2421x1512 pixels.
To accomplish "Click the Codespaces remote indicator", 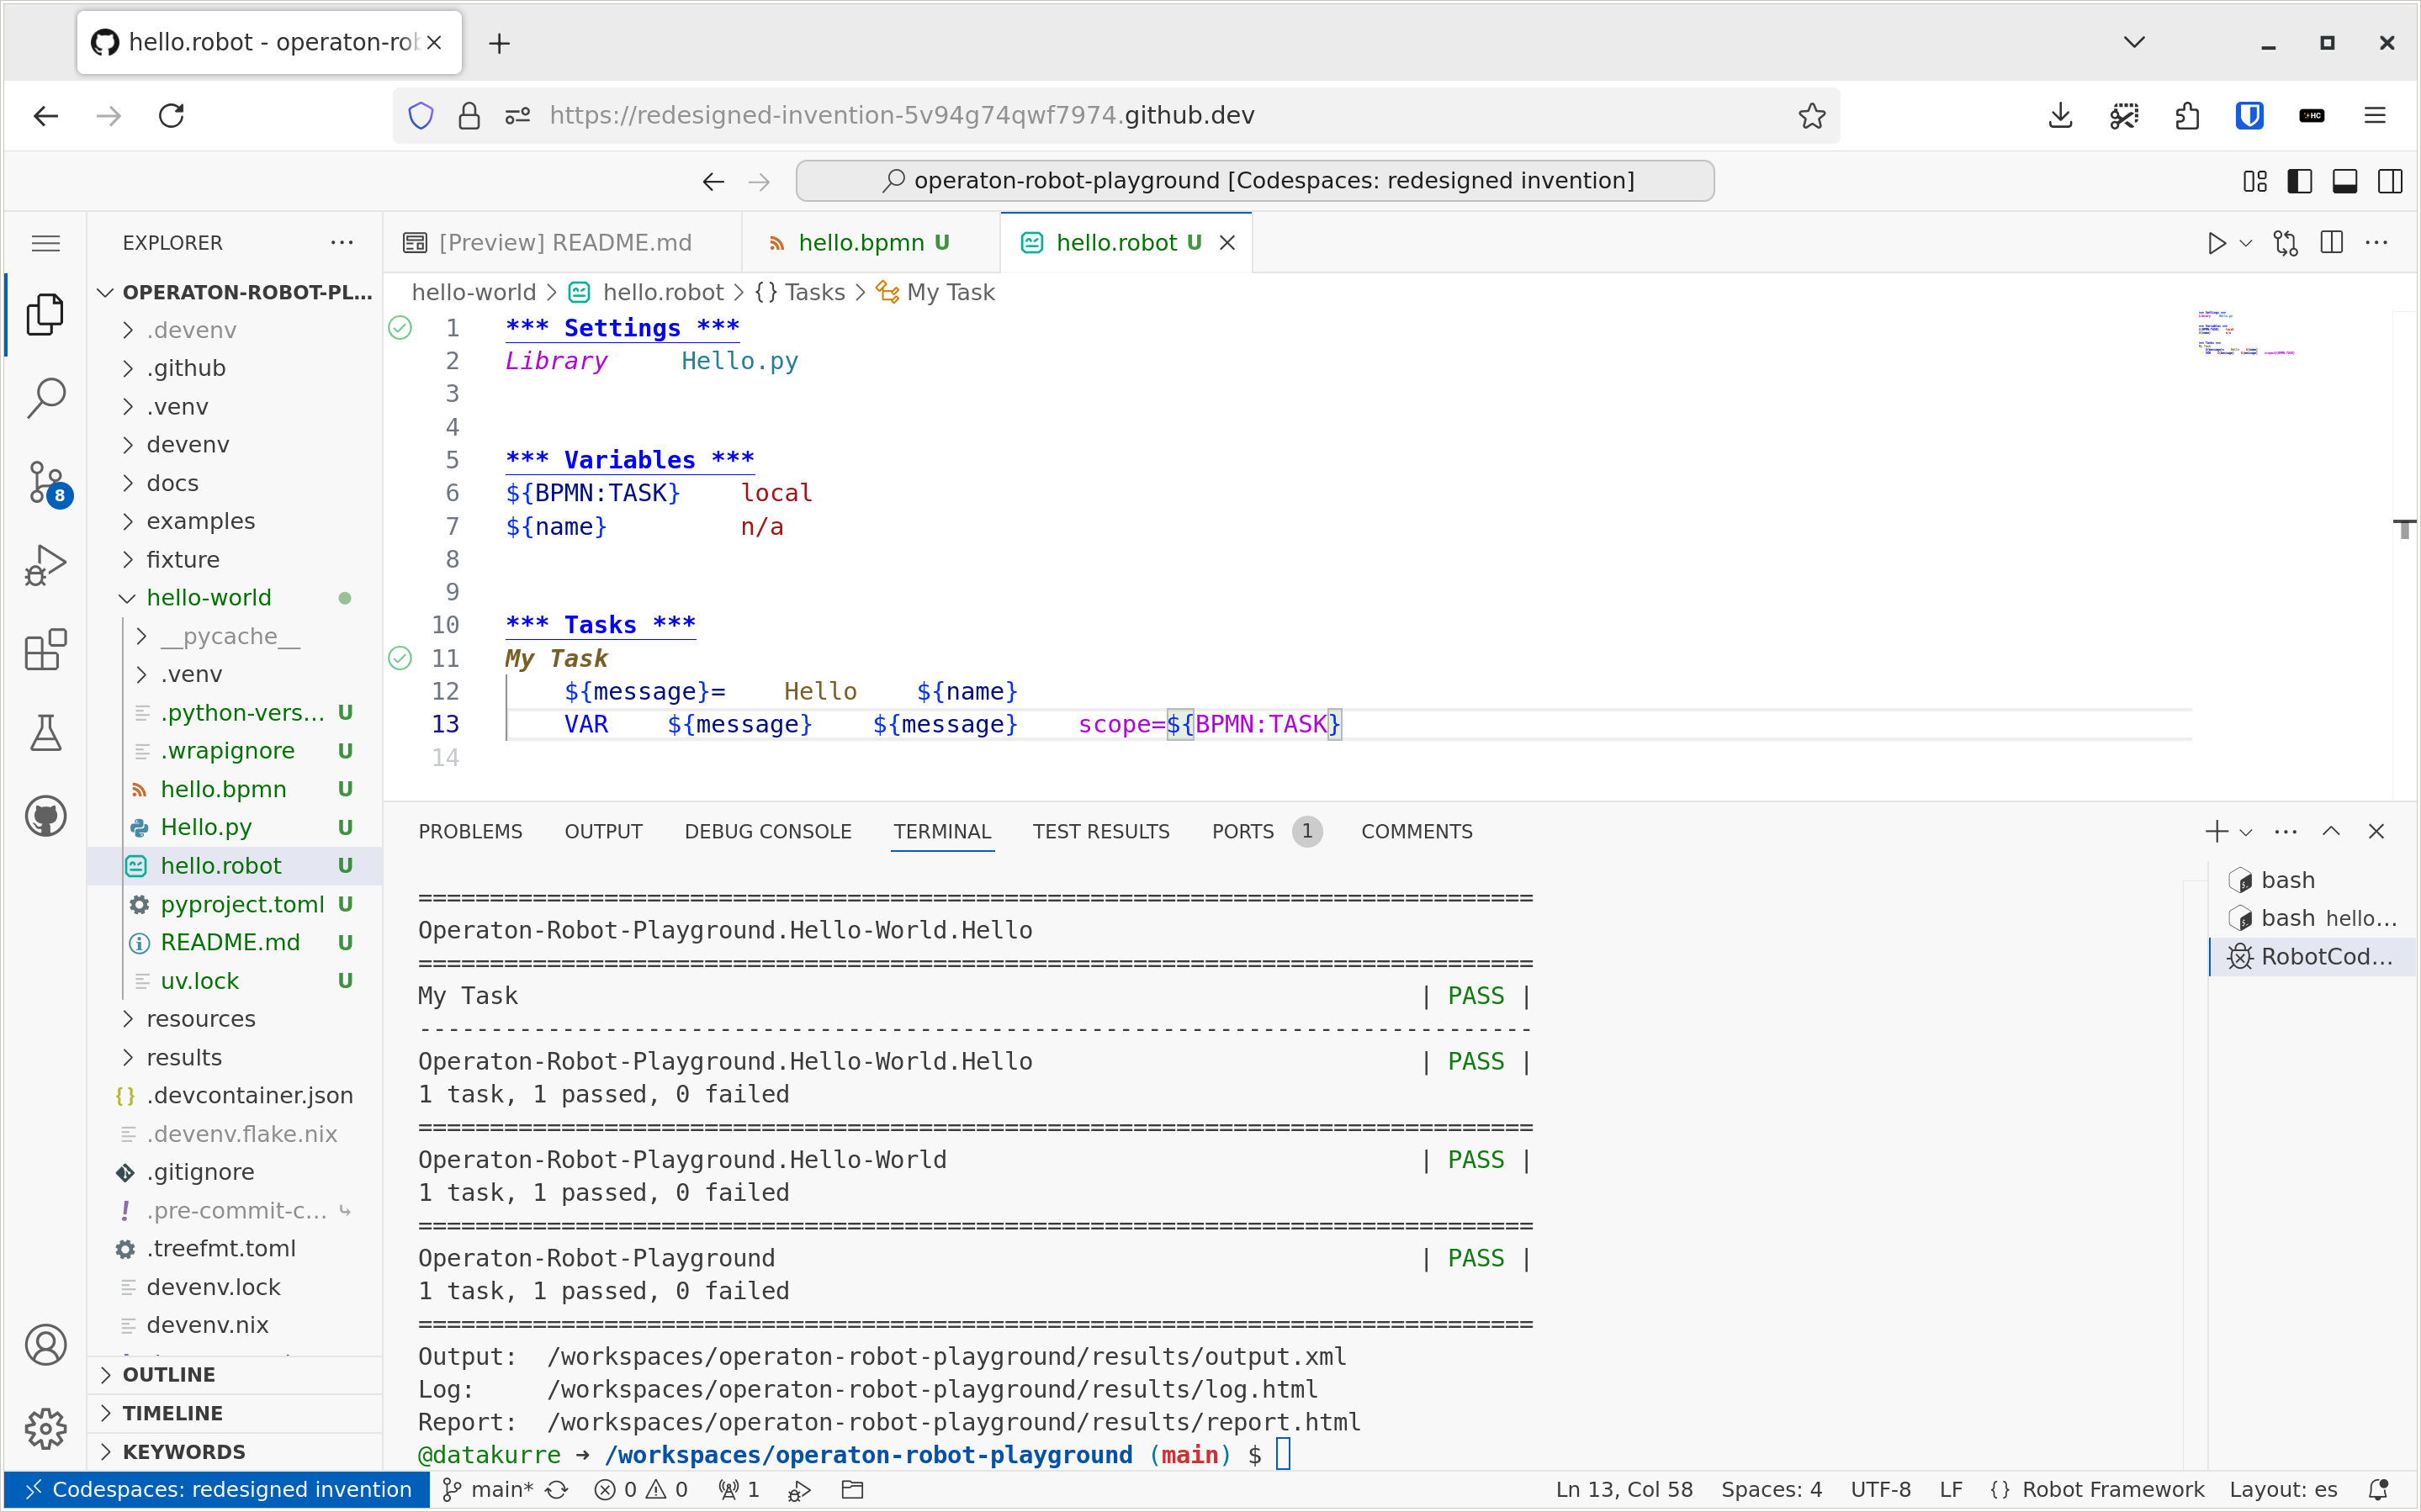I will pos(217,1489).
